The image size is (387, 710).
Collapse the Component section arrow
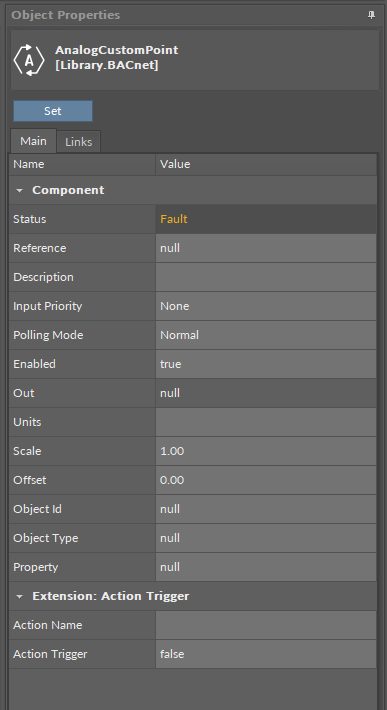(x=19, y=191)
